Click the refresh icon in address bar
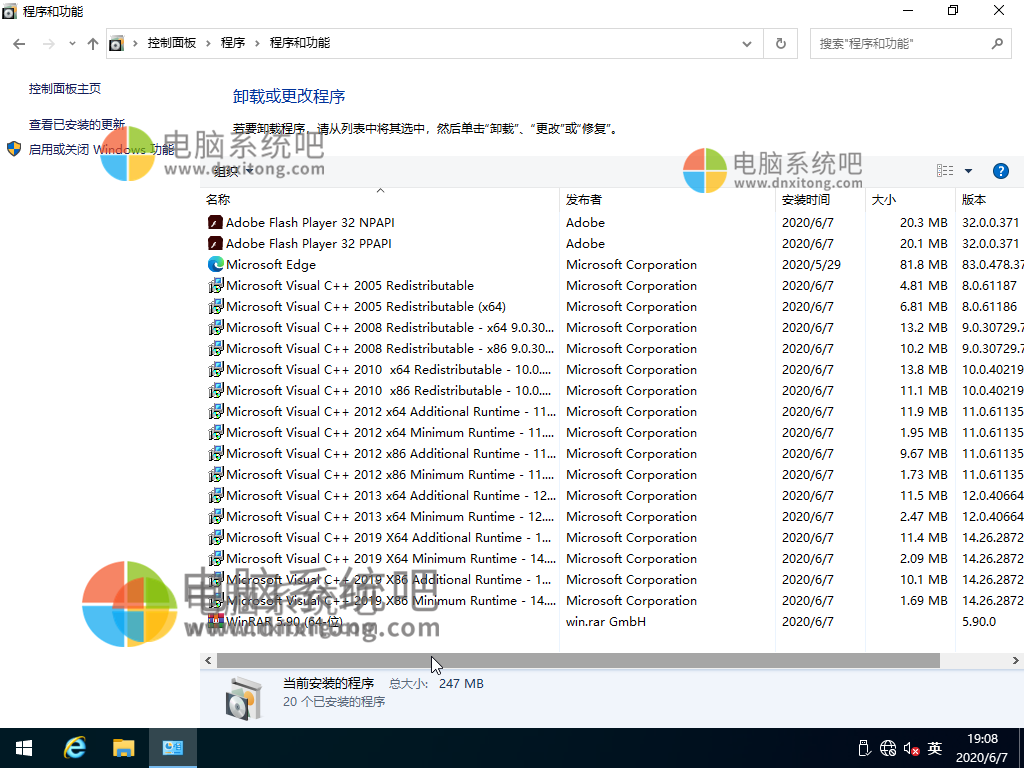The height and width of the screenshot is (768, 1024). pos(779,43)
